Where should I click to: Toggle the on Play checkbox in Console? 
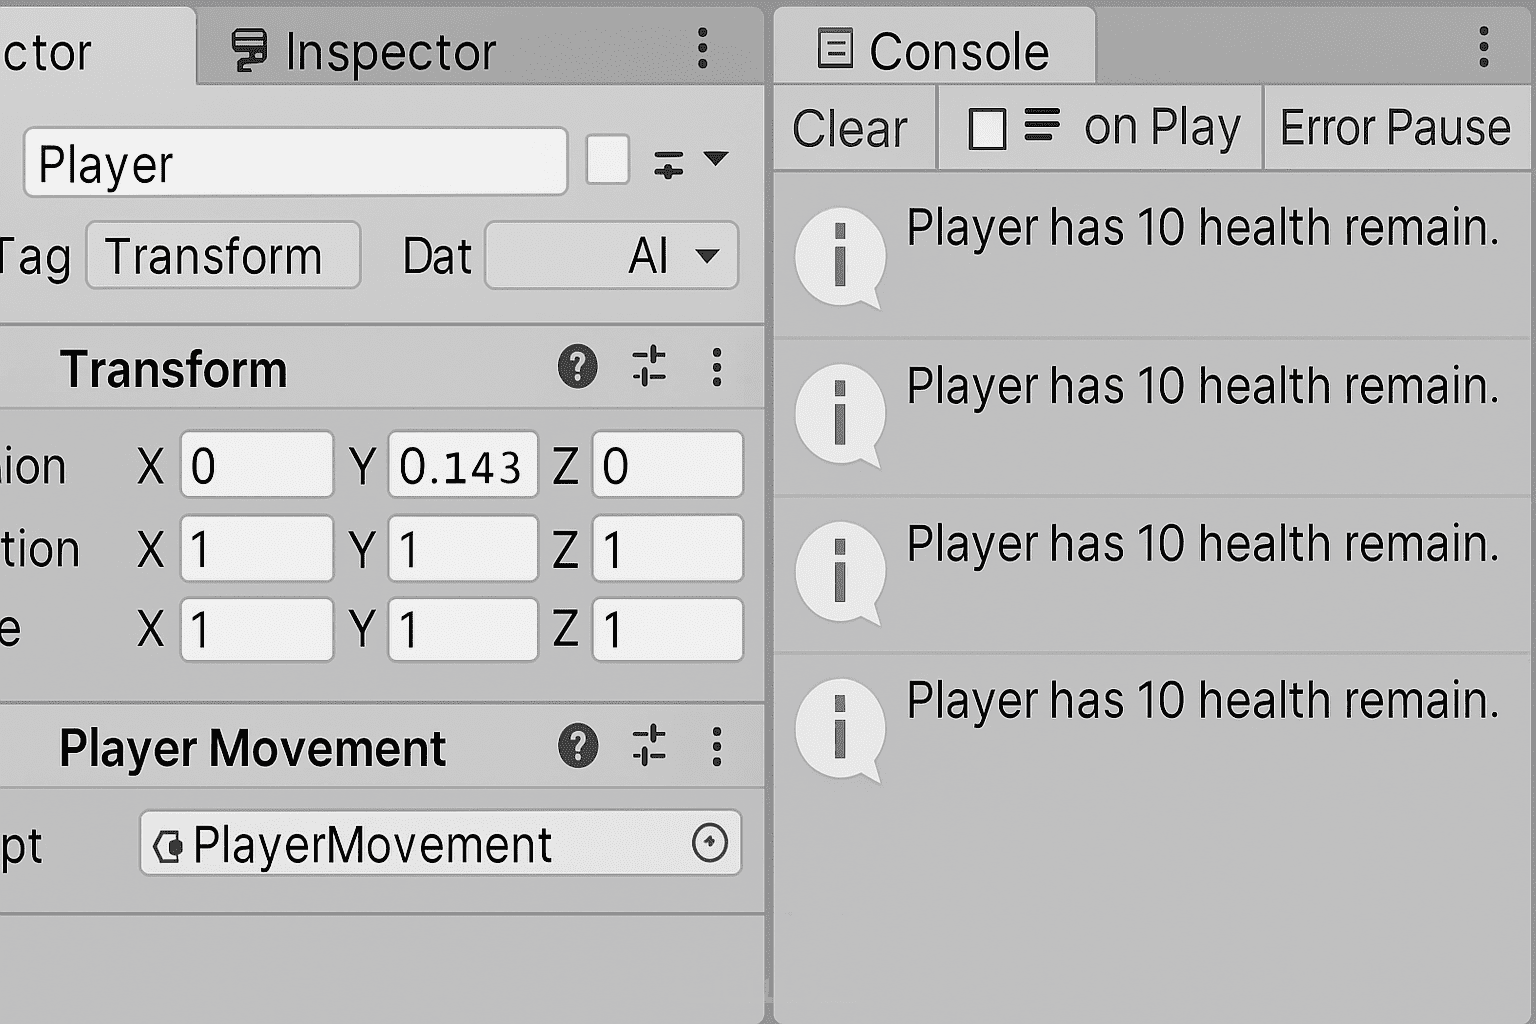click(x=987, y=129)
